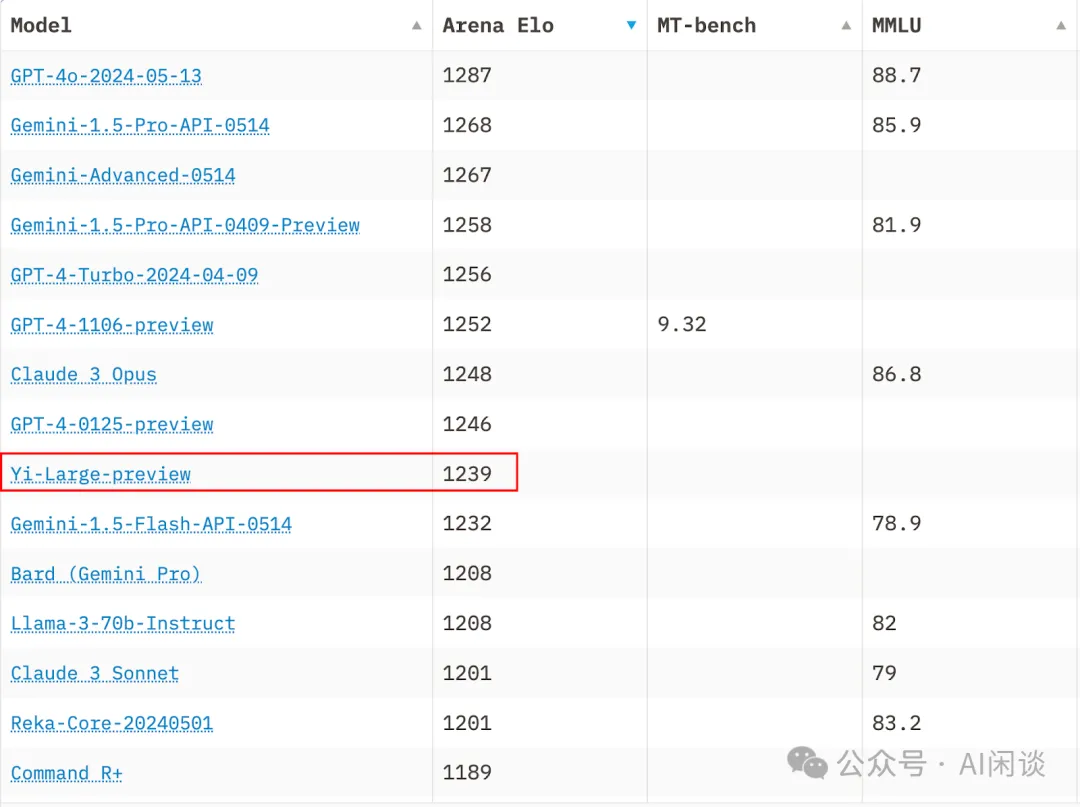Select Elo value 1267
The height and width of the screenshot is (807, 1080).
467,175
